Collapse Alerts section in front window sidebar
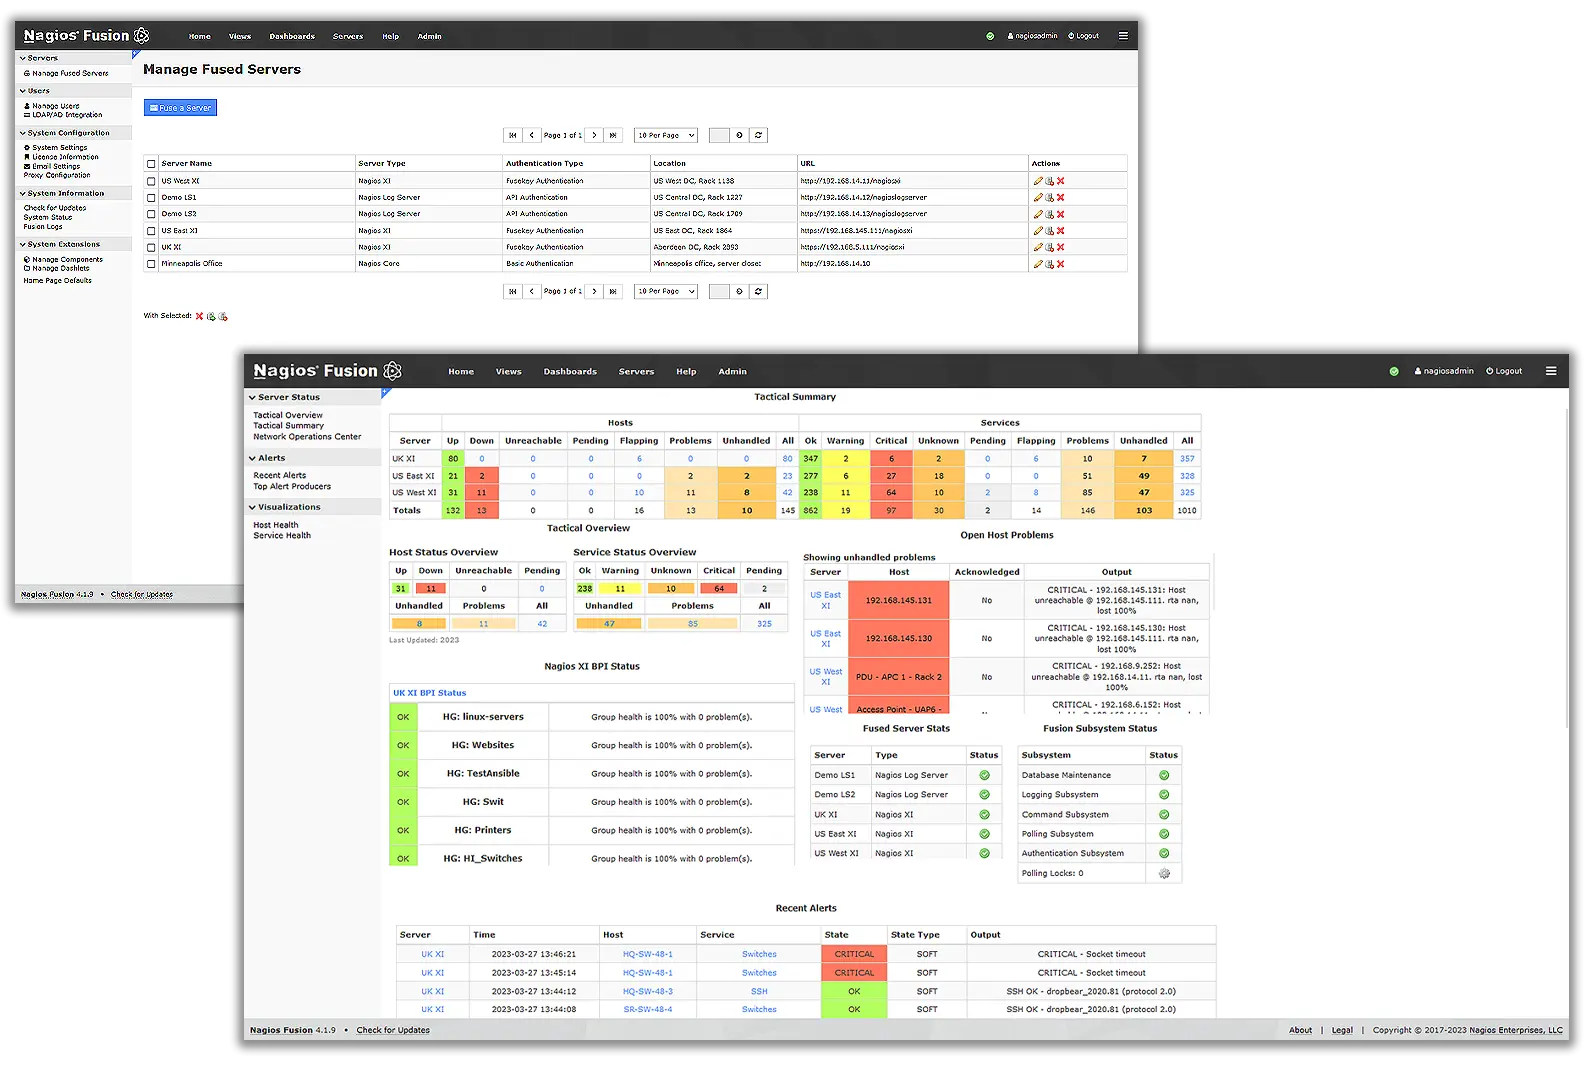1584x1080 pixels. 313,458
